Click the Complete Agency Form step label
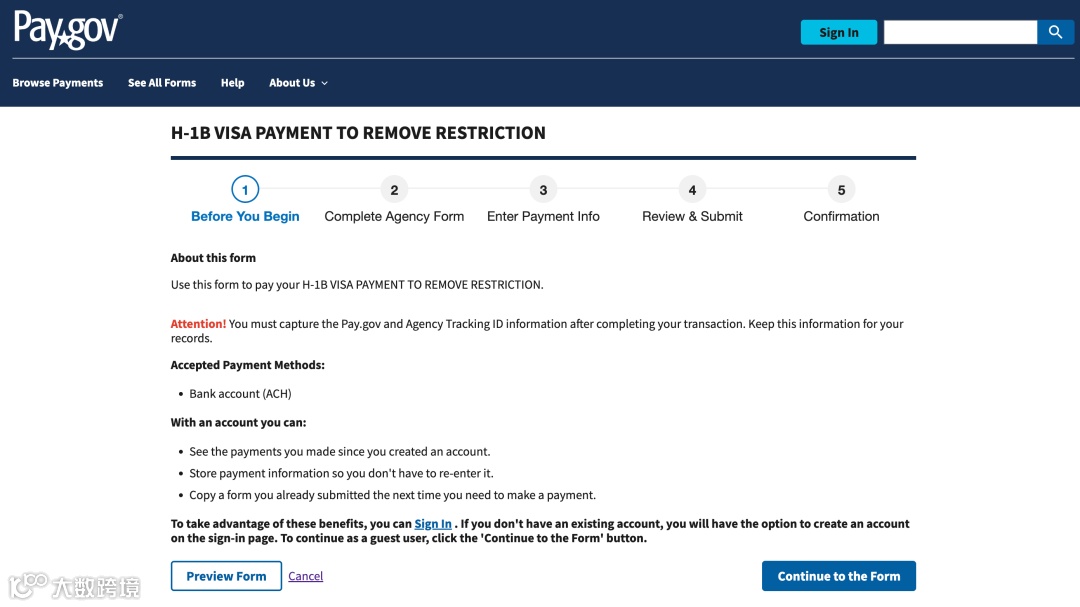Screen dimensions: 1080x607 (x=394, y=216)
